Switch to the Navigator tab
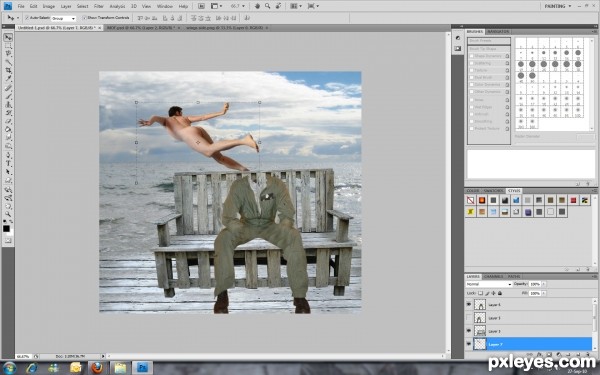 click(x=498, y=32)
